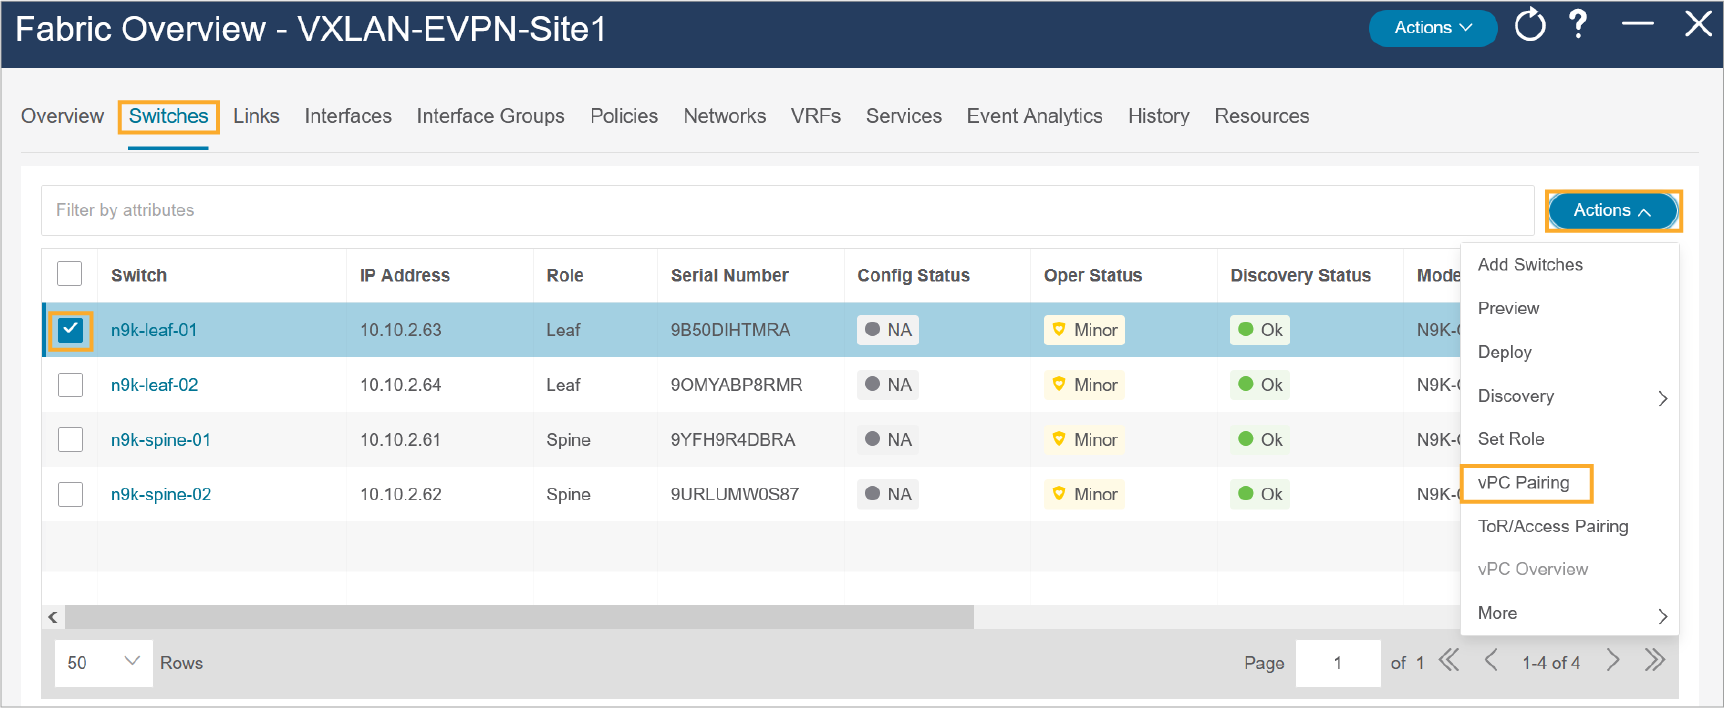Click Minor oper status badge for n9k-spine-02

(x=1084, y=494)
